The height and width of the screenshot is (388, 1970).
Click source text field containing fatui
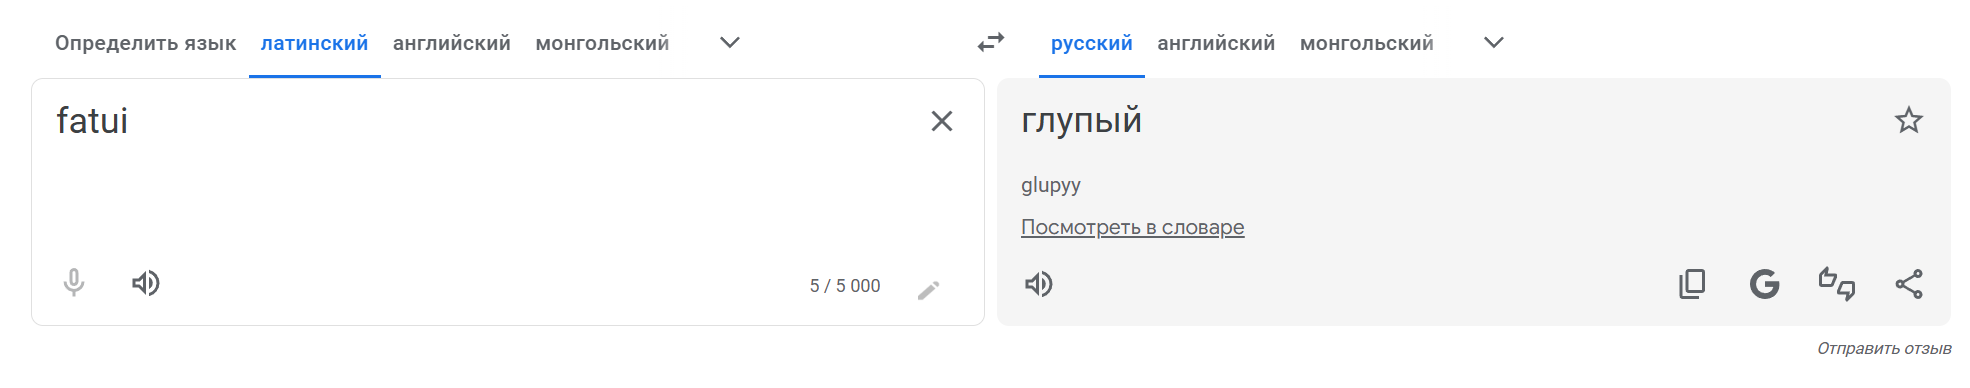coord(480,170)
